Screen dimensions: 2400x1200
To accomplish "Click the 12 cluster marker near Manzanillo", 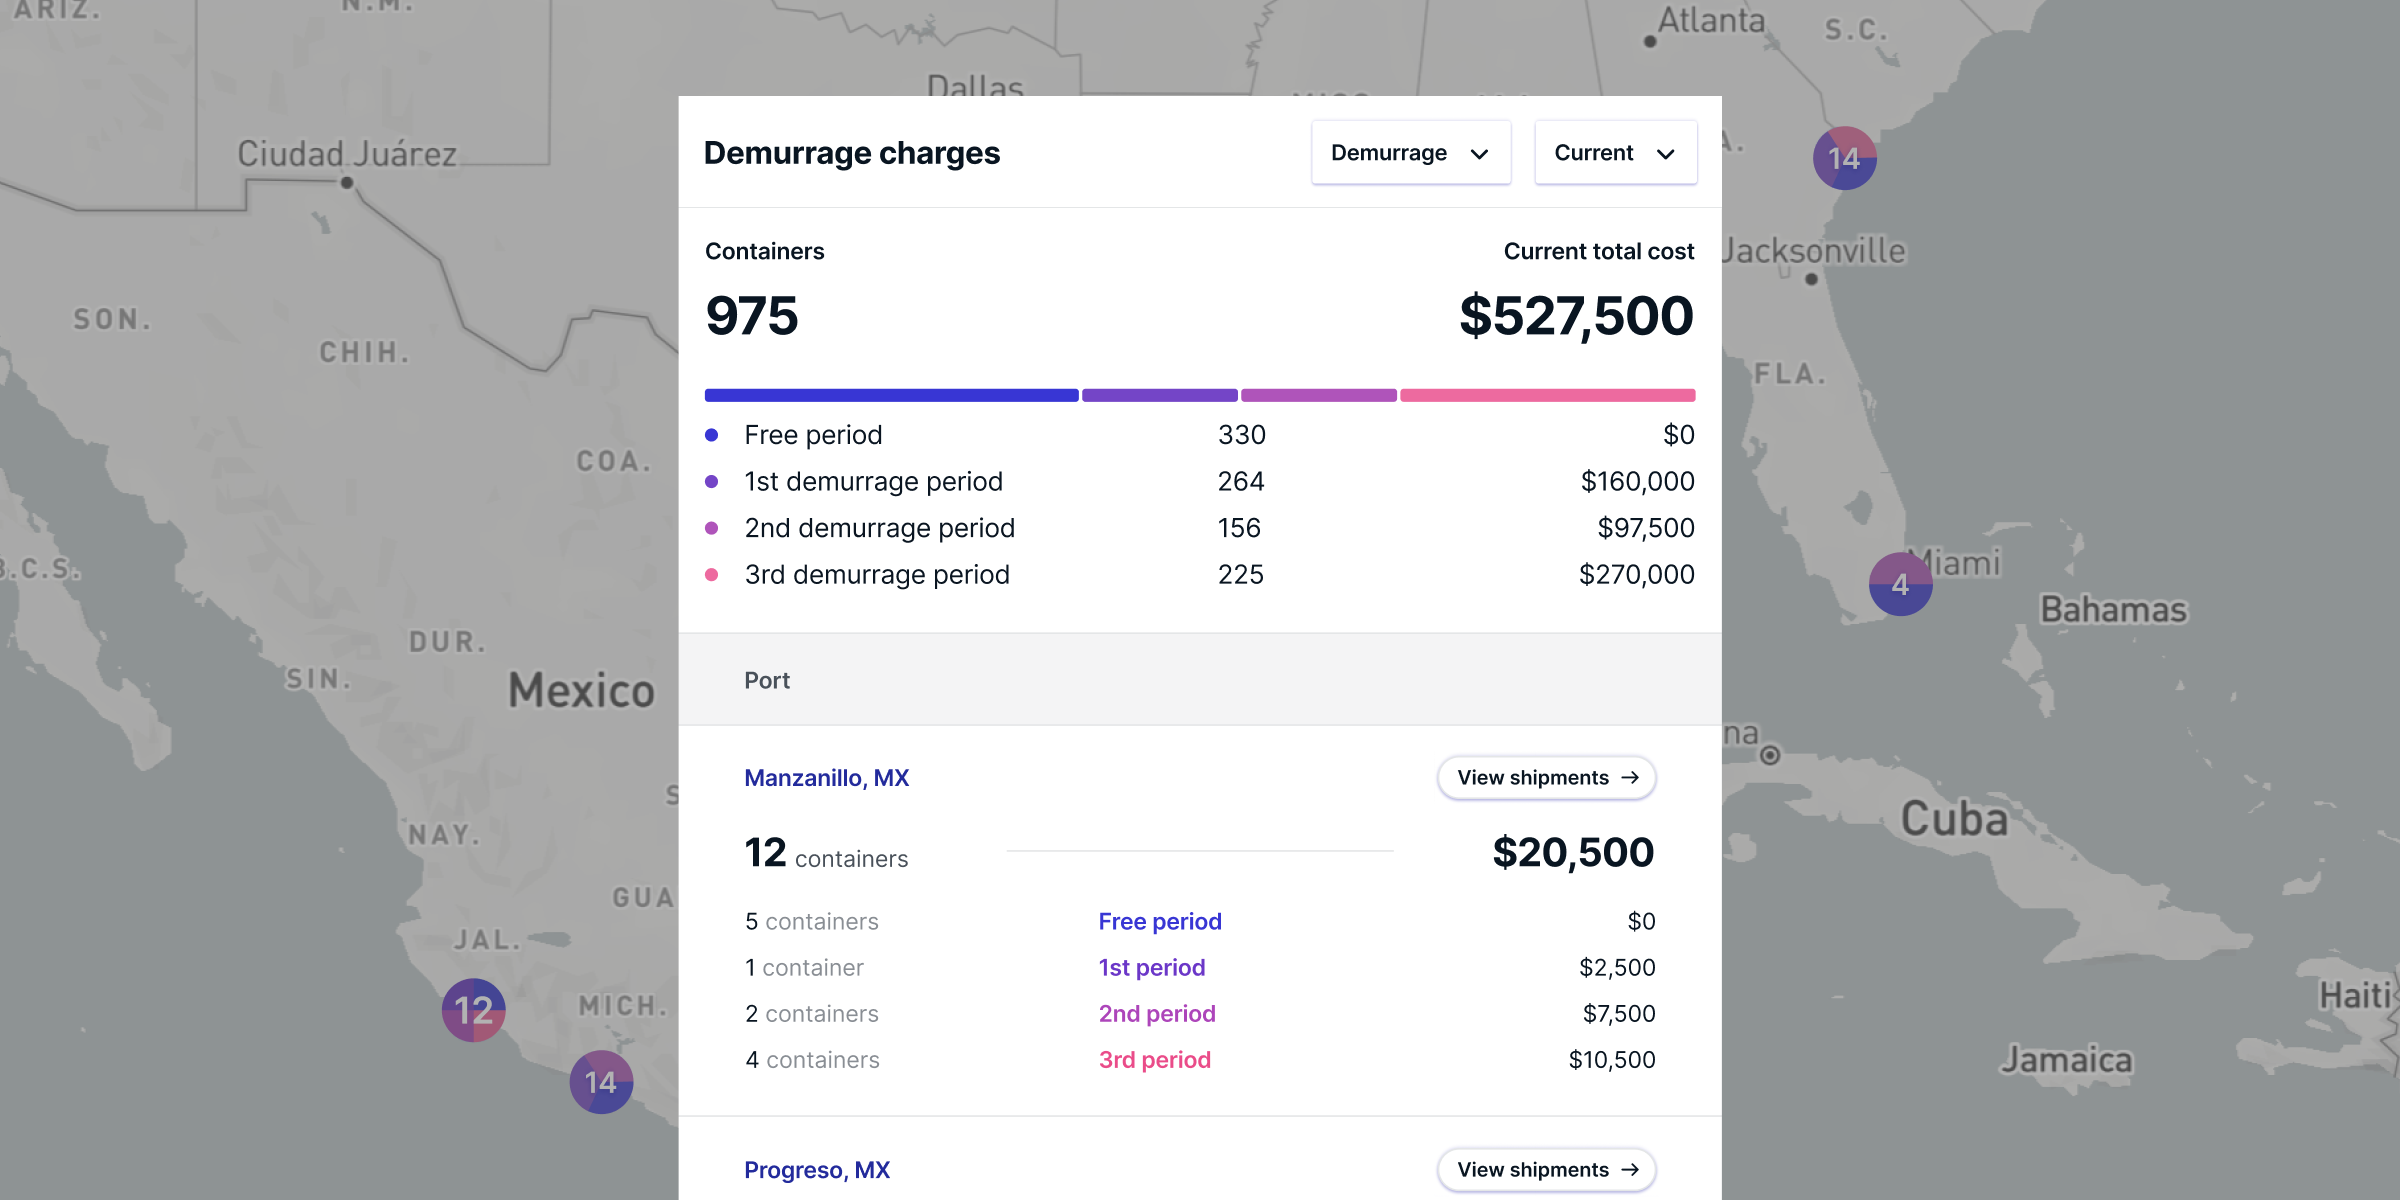I will pyautogui.click(x=473, y=1010).
